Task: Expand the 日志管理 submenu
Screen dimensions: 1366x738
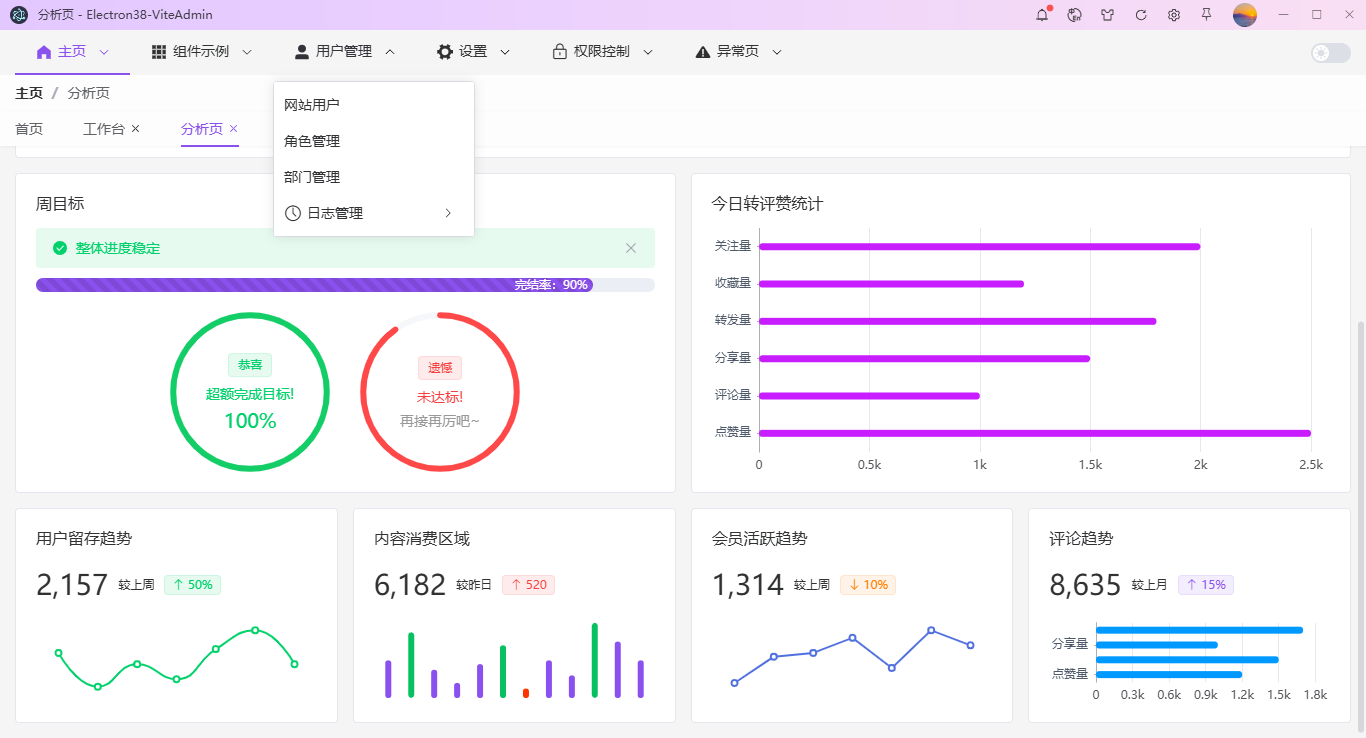Action: click(372, 213)
